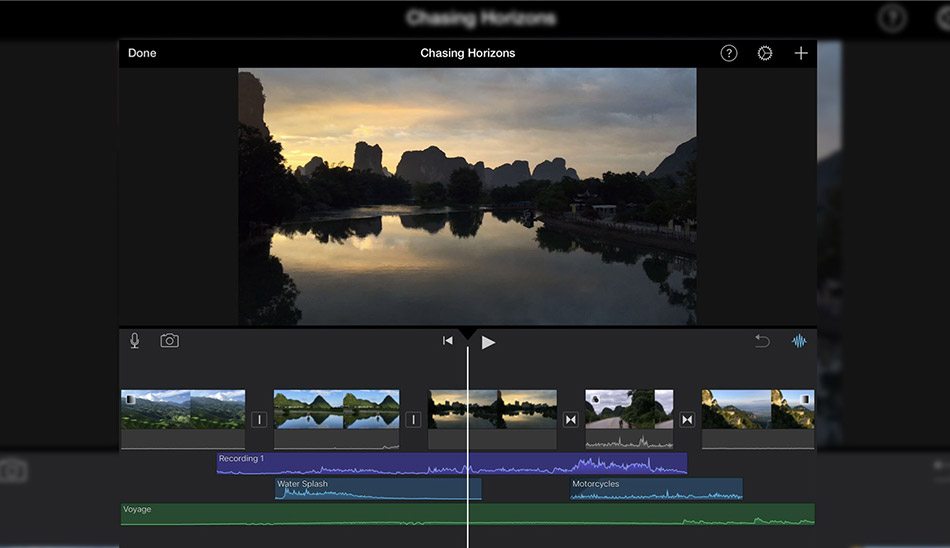The width and height of the screenshot is (950, 548).
Task: Select the green hills lake reflection clip
Action: pos(336,419)
